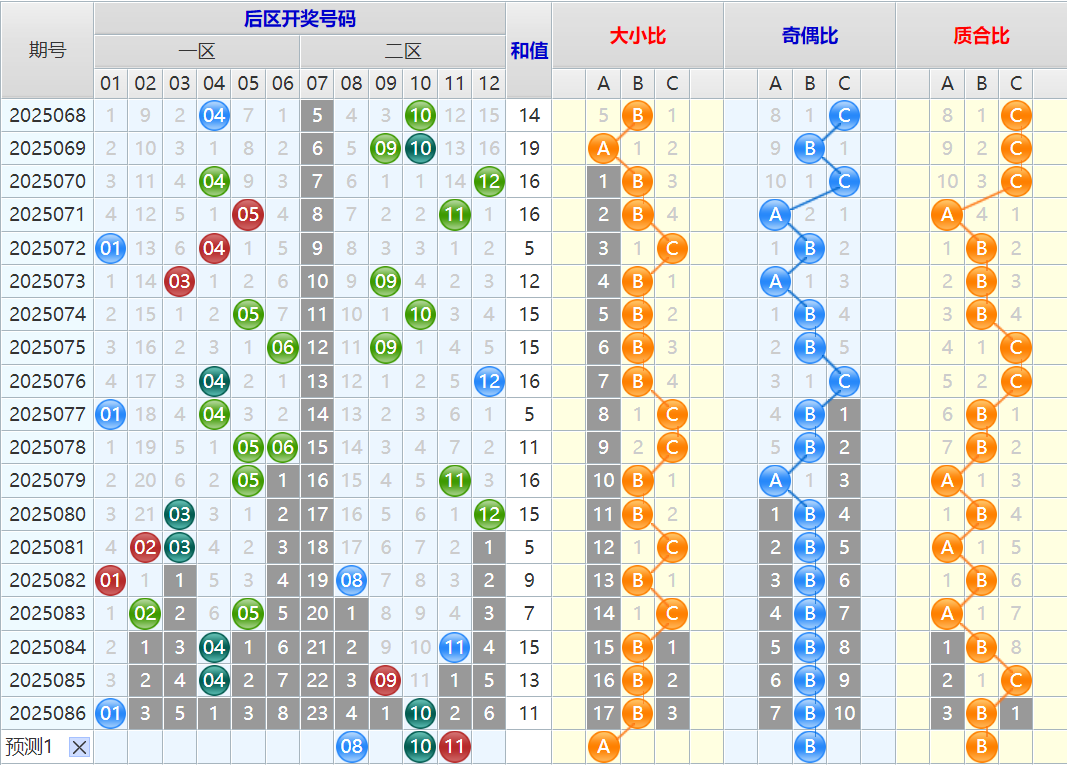Click gray cell 23 in row 2025086

coord(317,713)
